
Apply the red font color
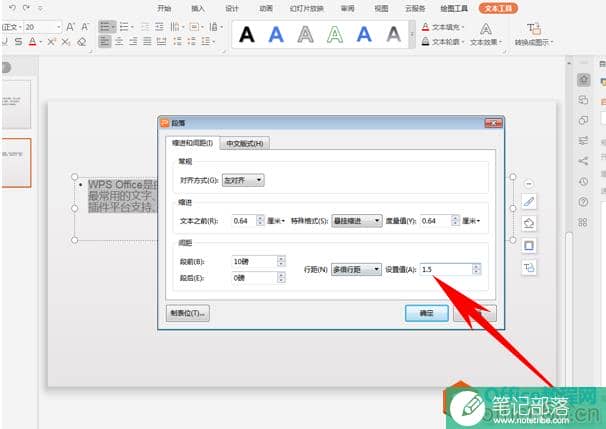point(32,42)
